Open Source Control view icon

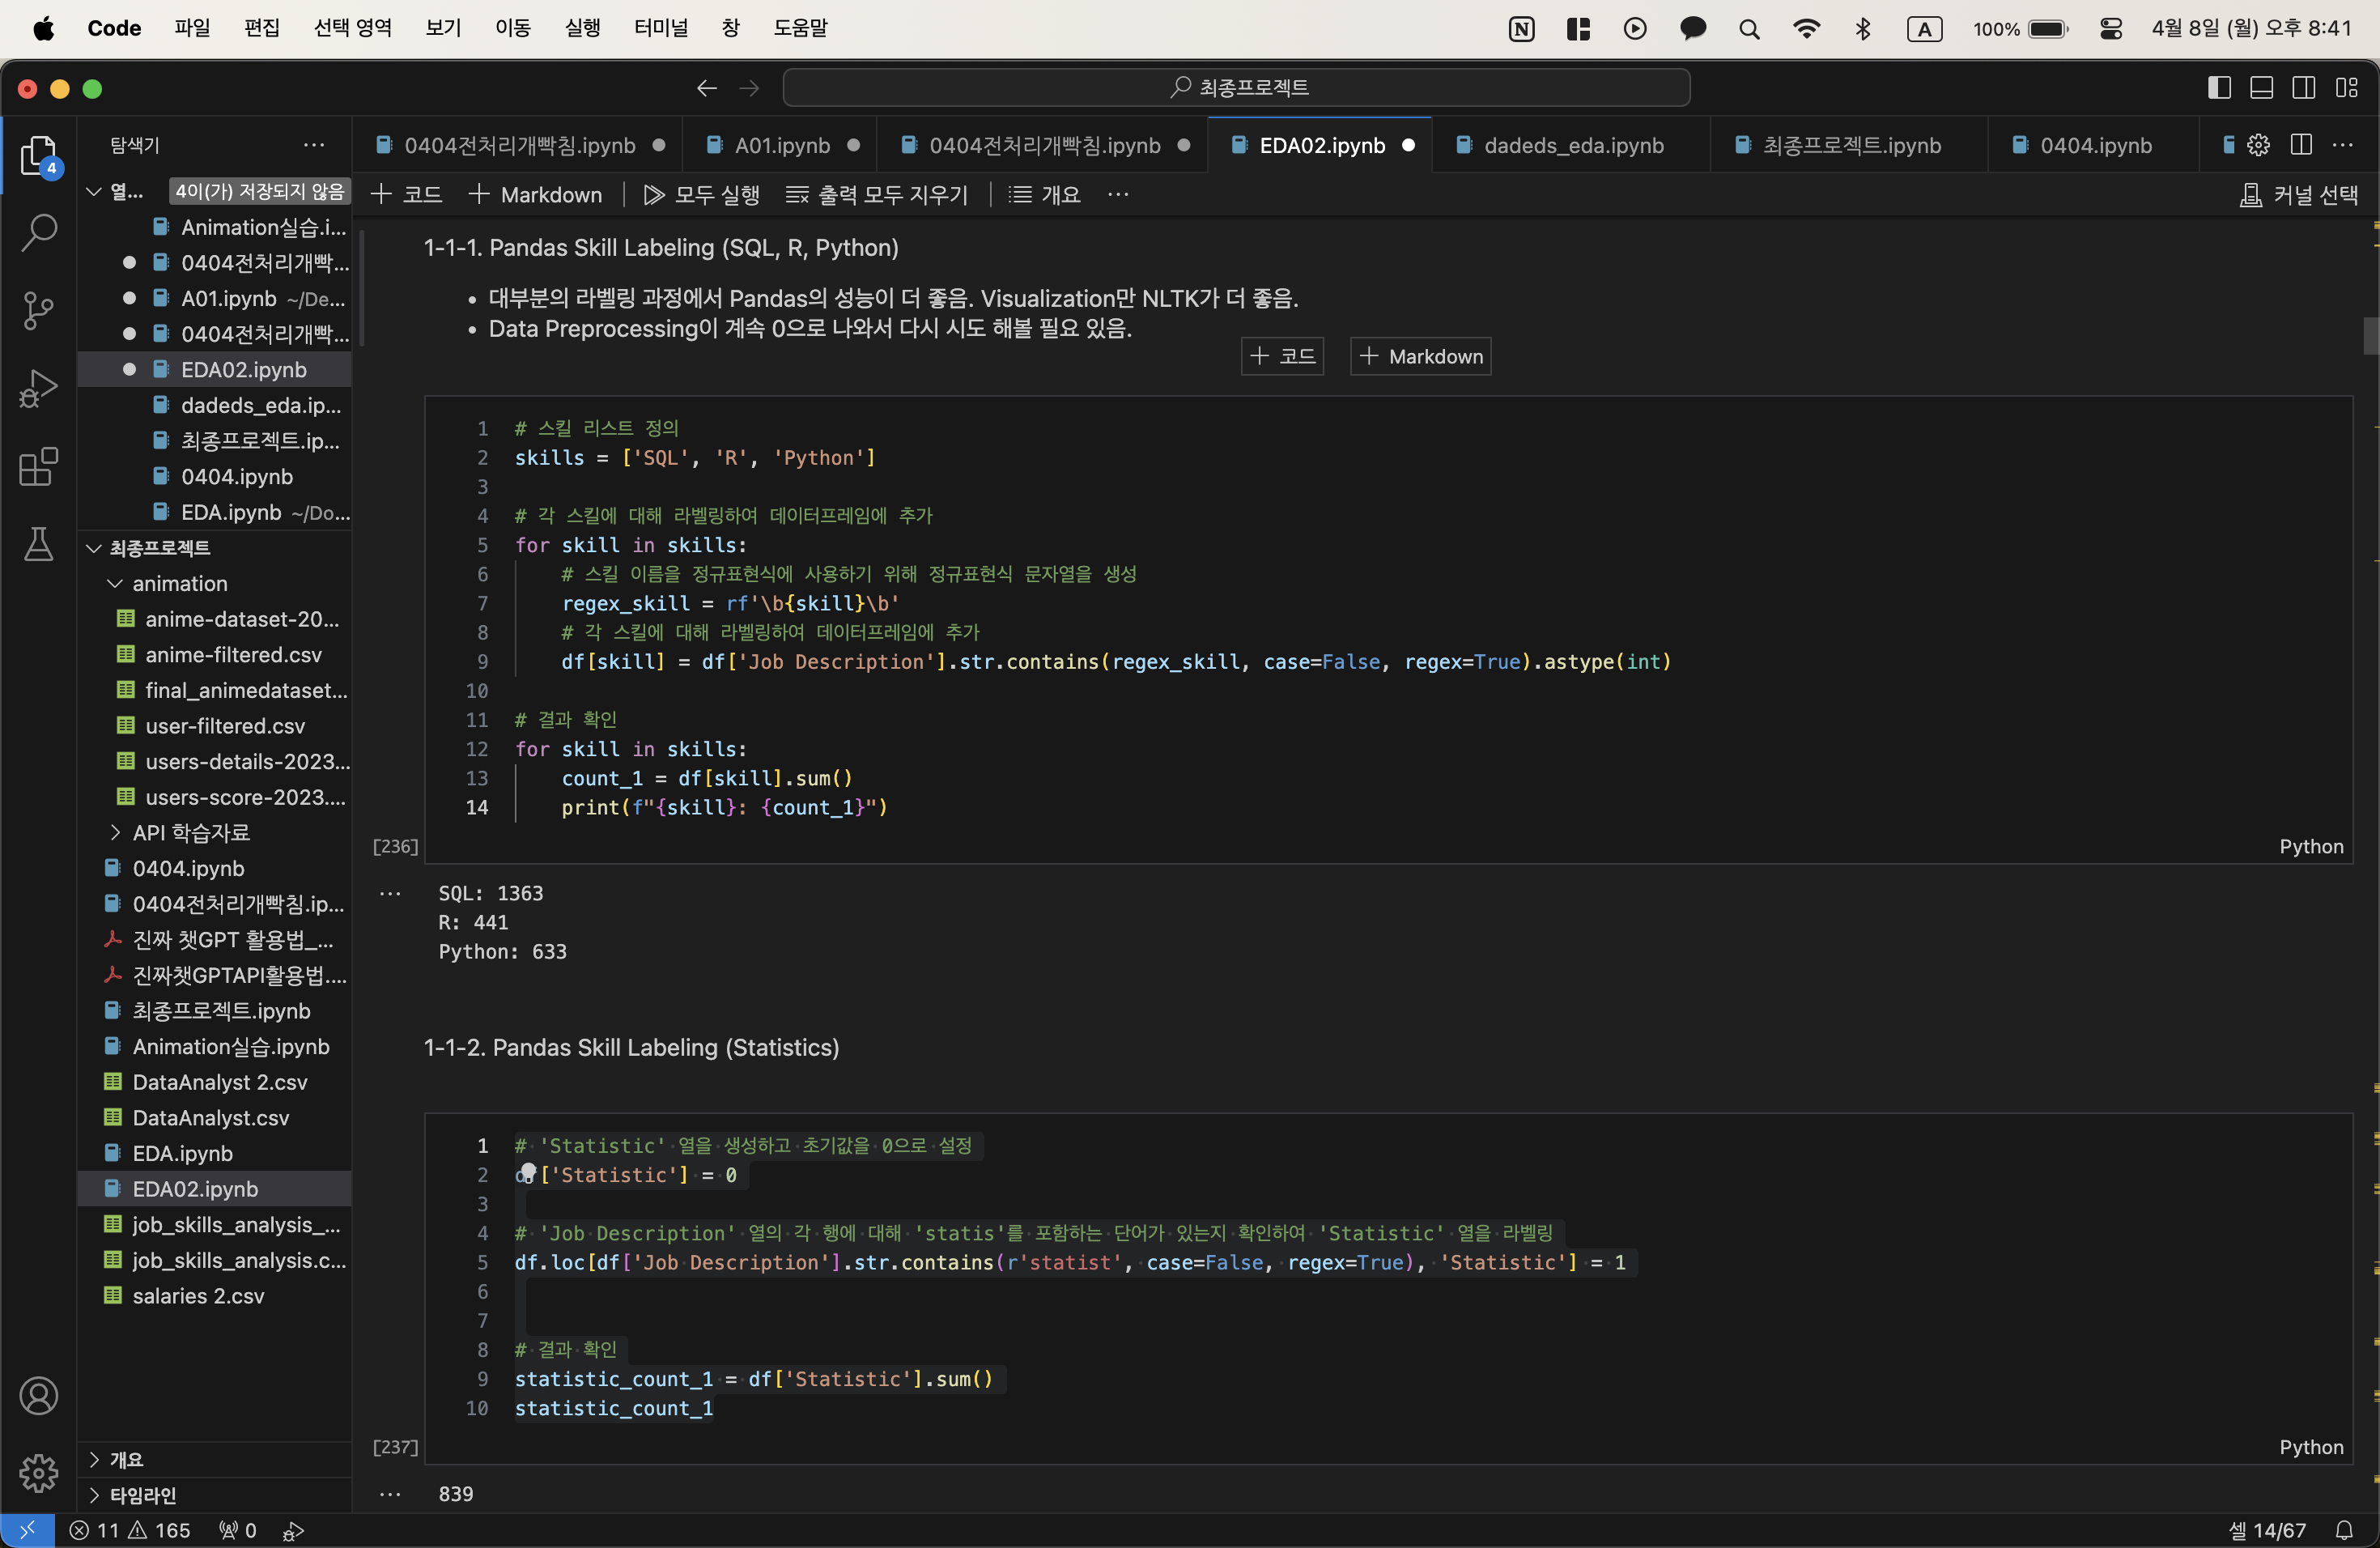tap(38, 310)
